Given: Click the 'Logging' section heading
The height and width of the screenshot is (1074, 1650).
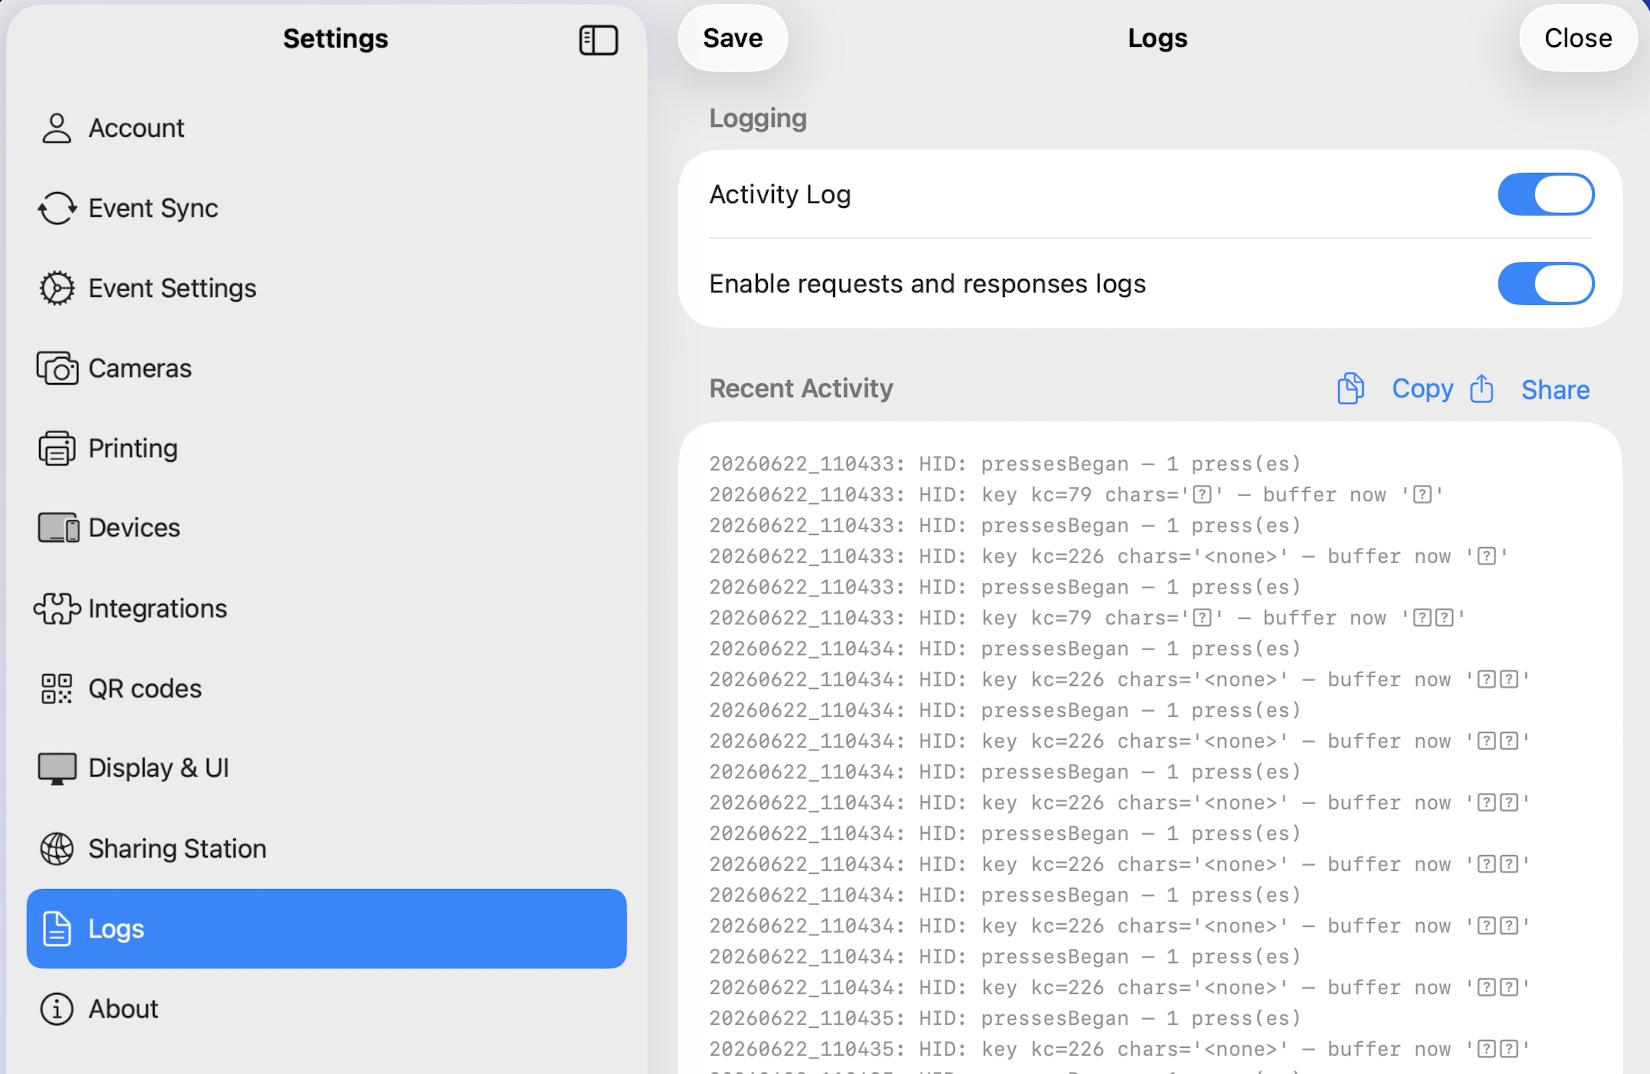Looking at the screenshot, I should tap(758, 118).
